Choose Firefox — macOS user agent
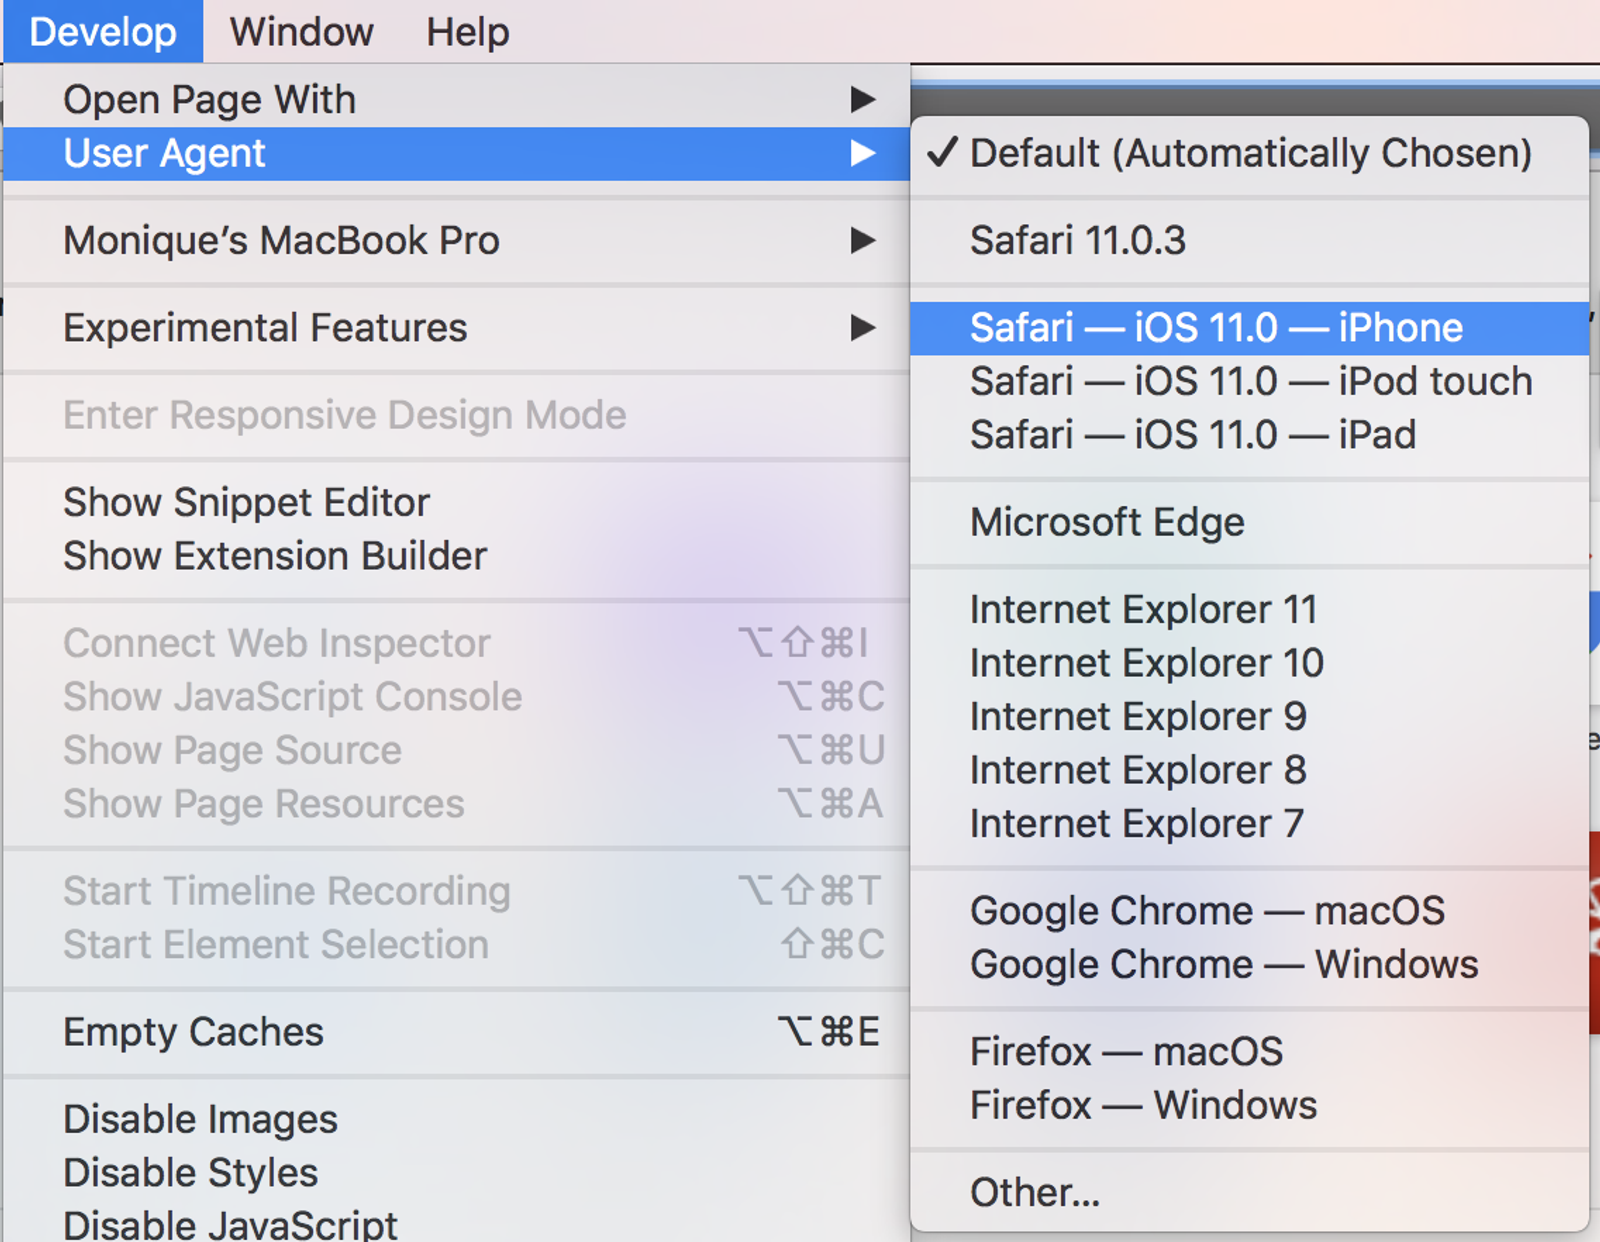This screenshot has width=1600, height=1242. (1249, 1051)
